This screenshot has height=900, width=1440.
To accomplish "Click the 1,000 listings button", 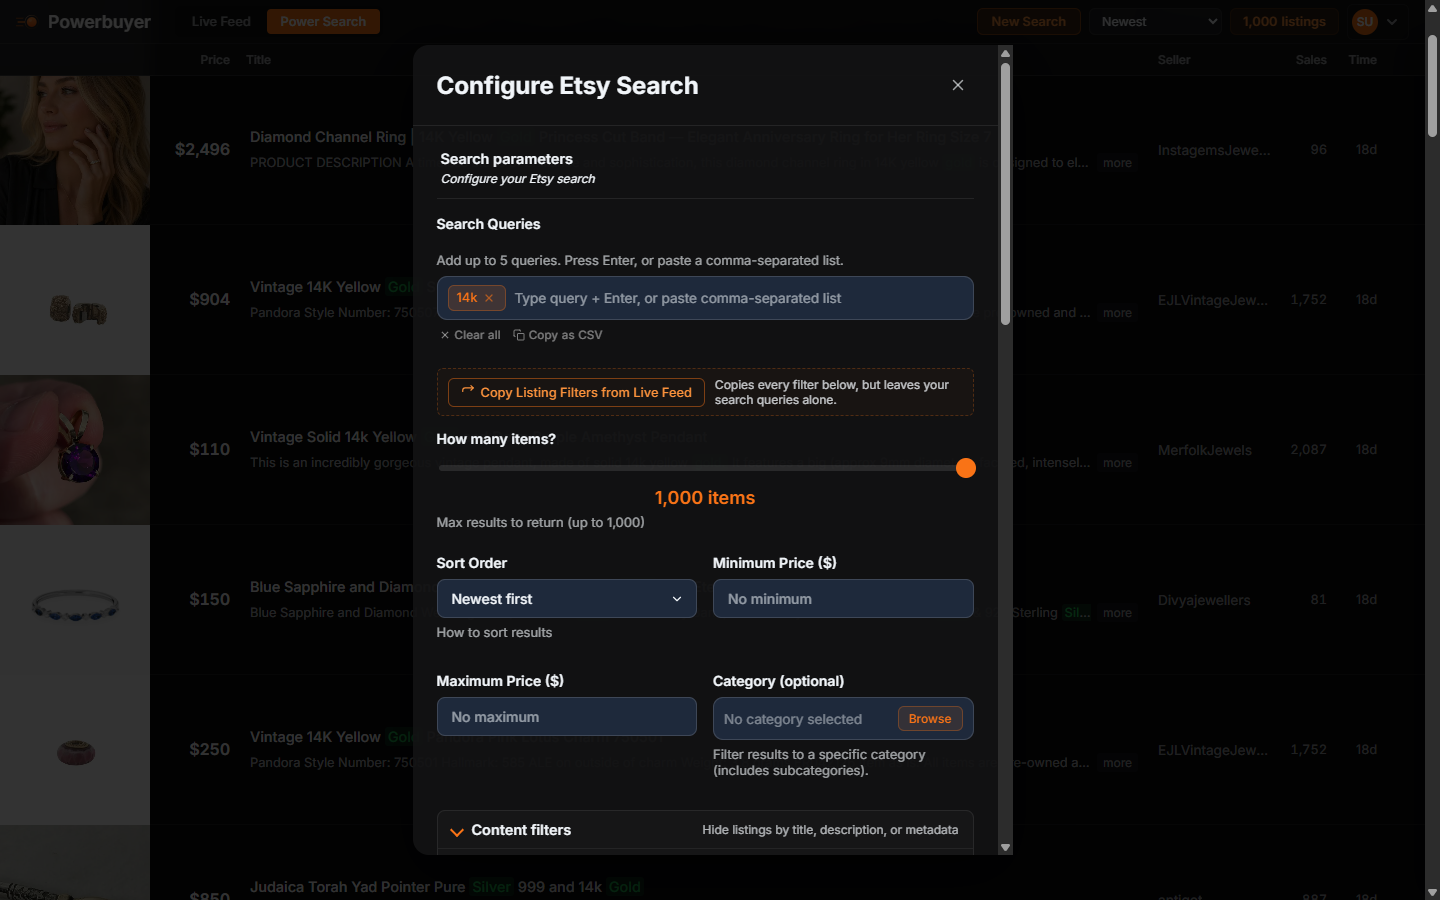I will (x=1284, y=21).
